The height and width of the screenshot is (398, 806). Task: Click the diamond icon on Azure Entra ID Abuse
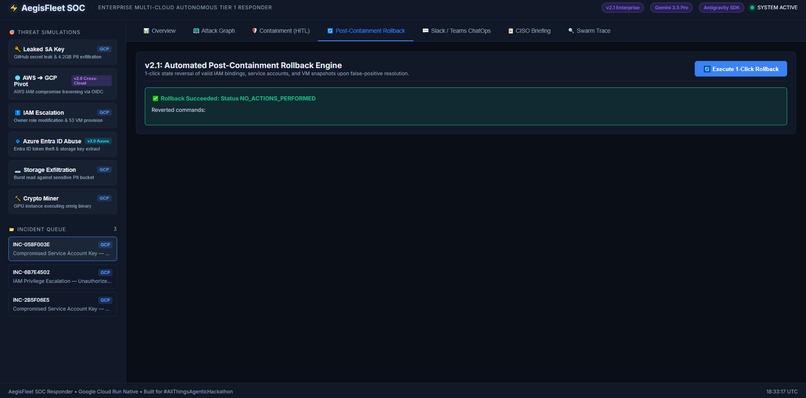coord(17,141)
